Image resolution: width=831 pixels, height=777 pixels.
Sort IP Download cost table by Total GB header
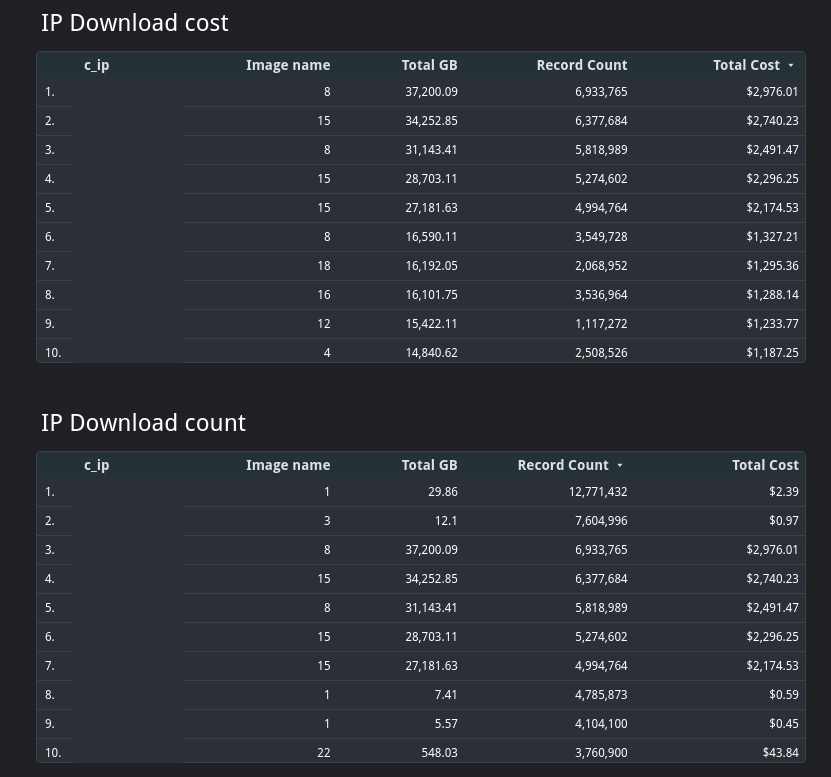429,65
